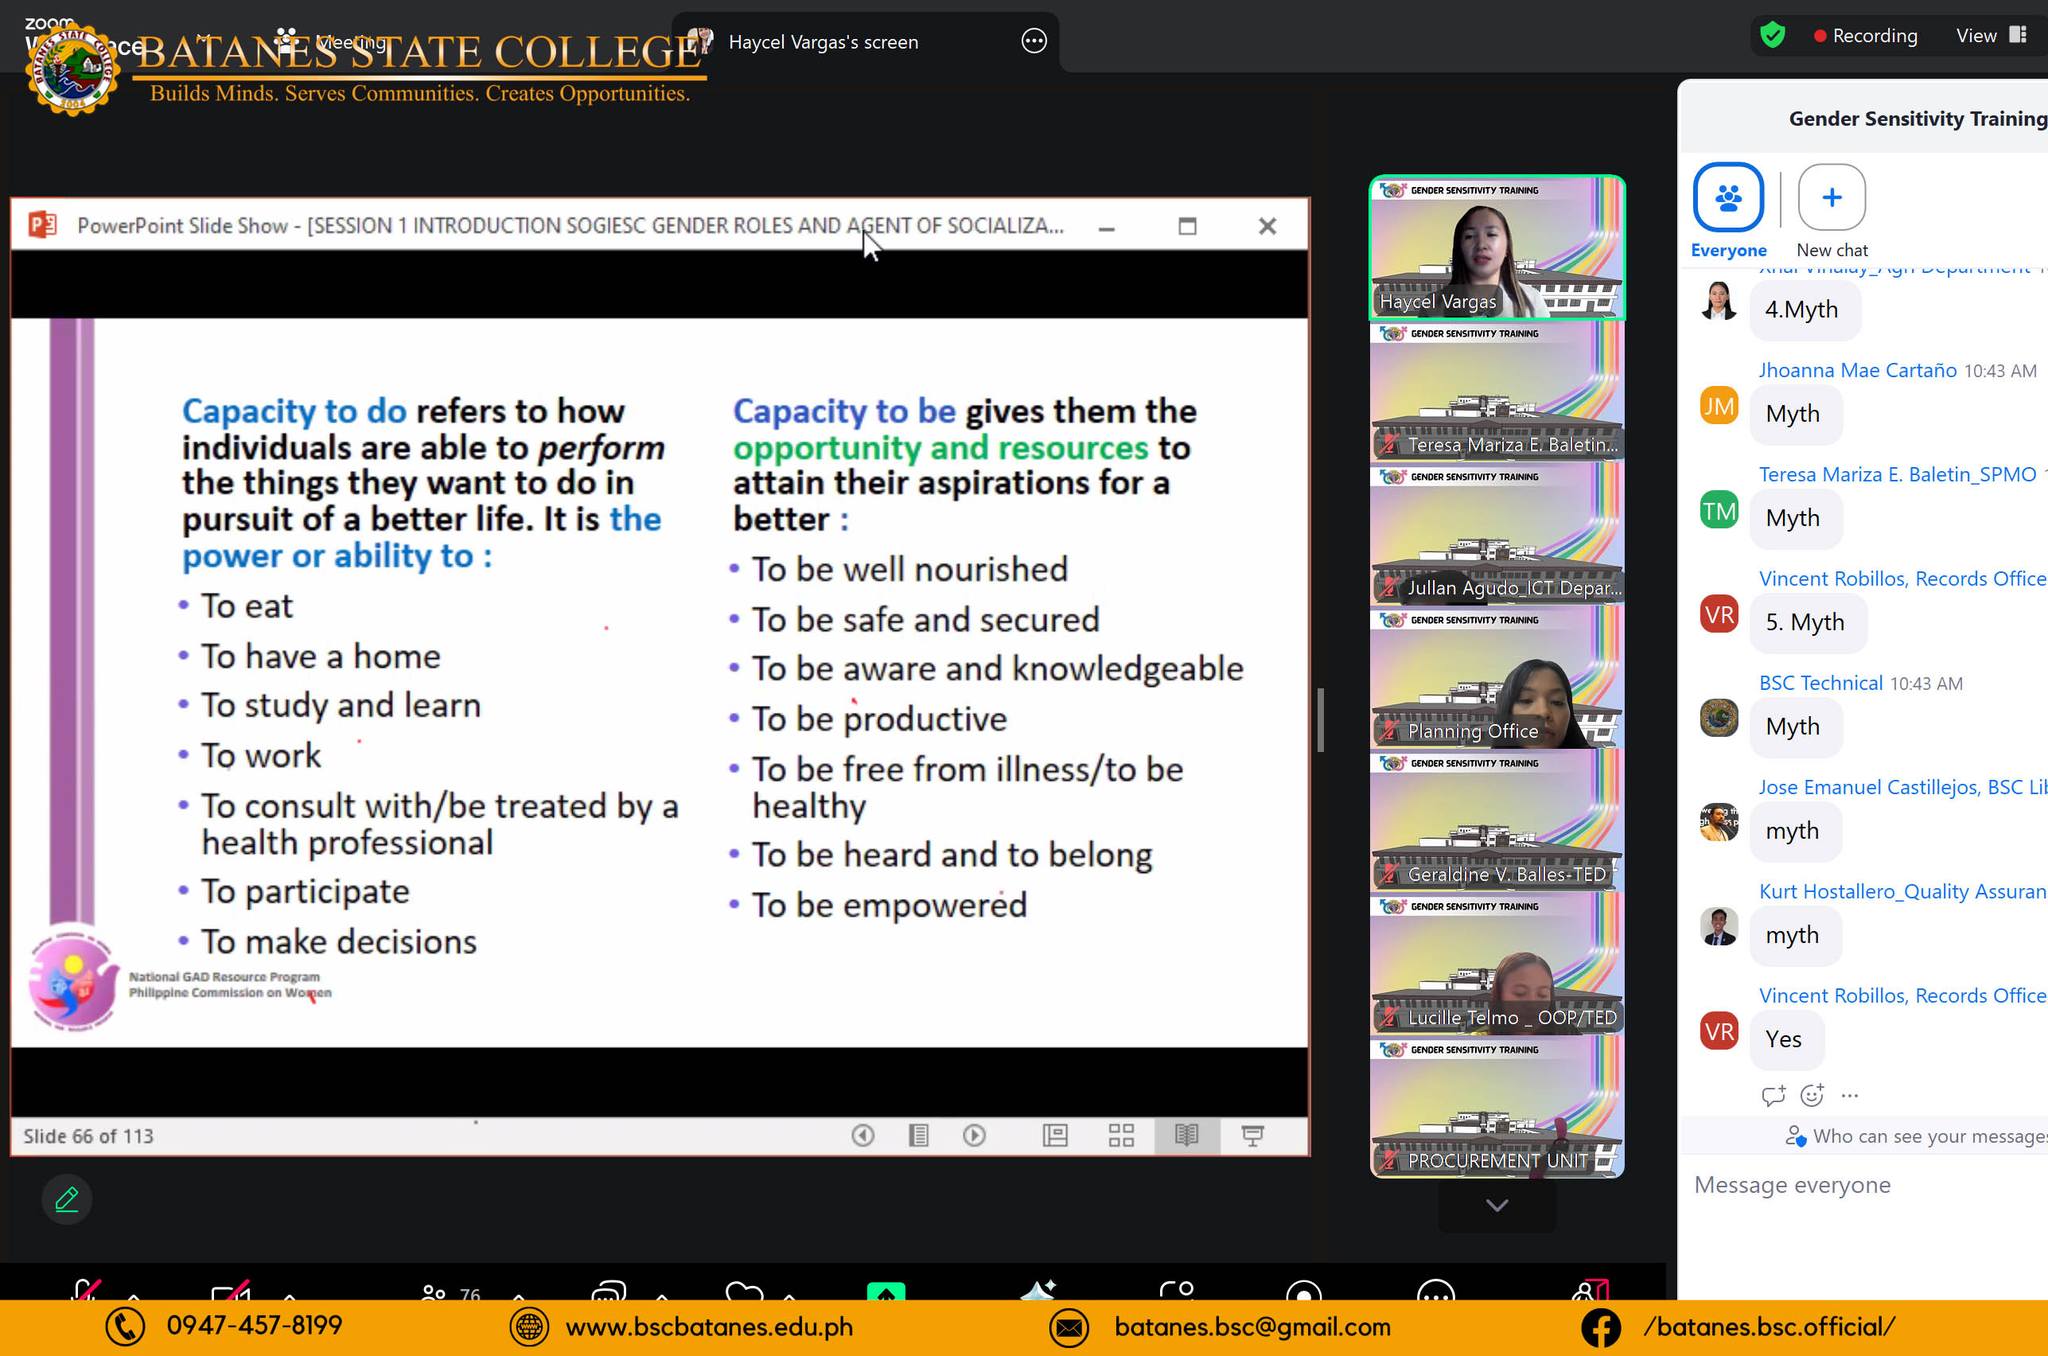This screenshot has height=1356, width=2048.
Task: Start a New chat
Action: pos(1831,199)
